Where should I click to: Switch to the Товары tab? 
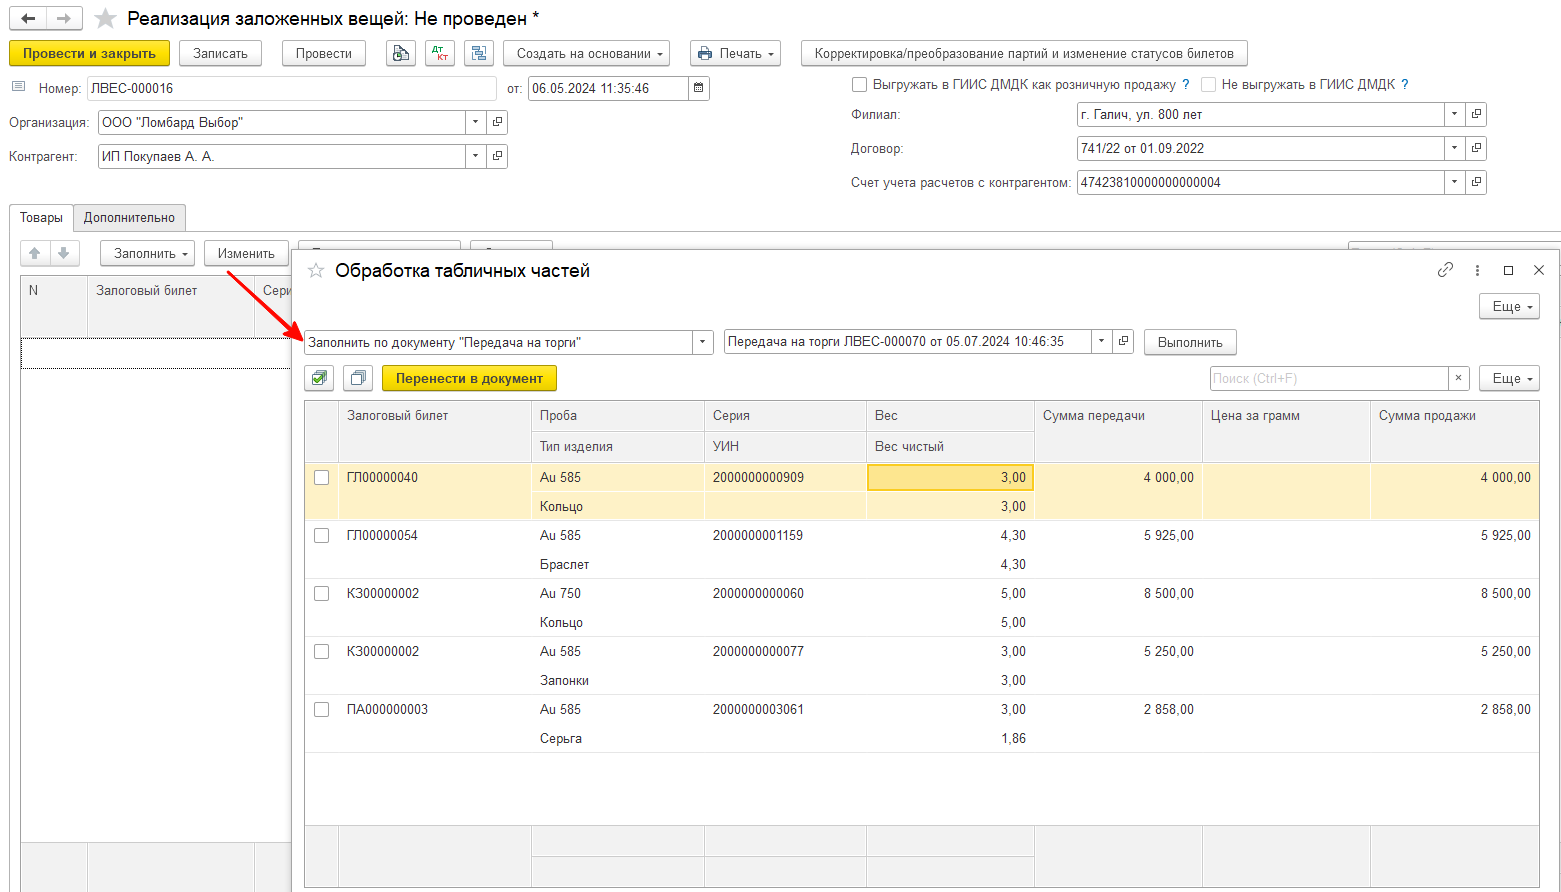click(x=41, y=217)
